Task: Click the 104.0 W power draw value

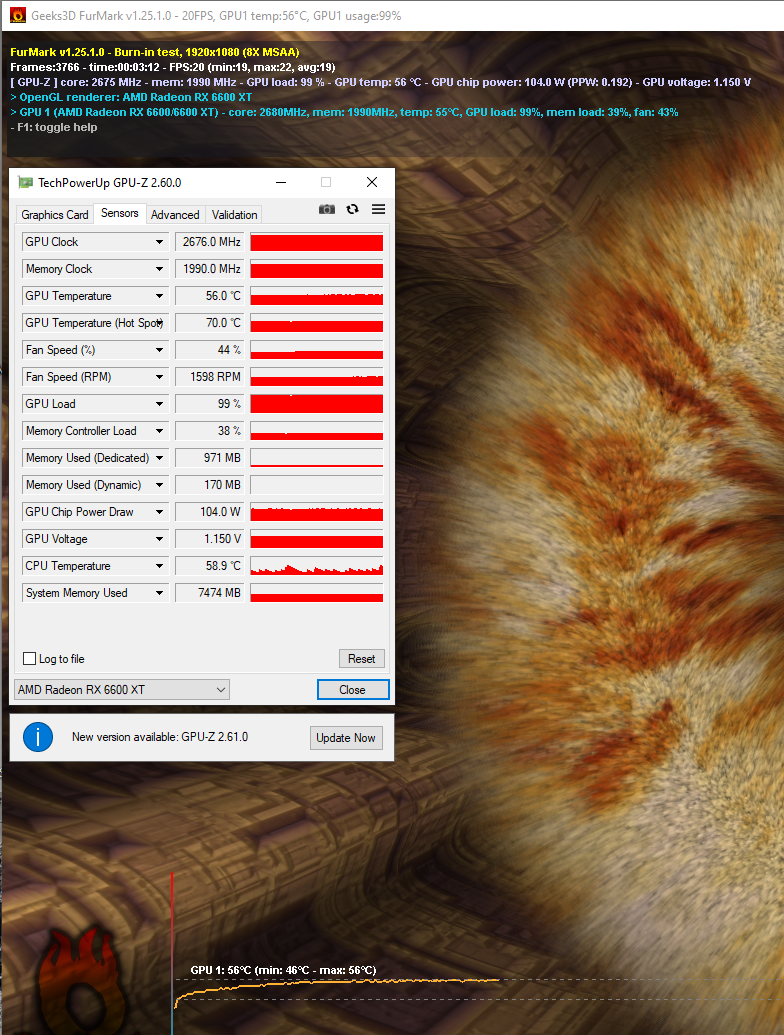Action: tap(210, 512)
